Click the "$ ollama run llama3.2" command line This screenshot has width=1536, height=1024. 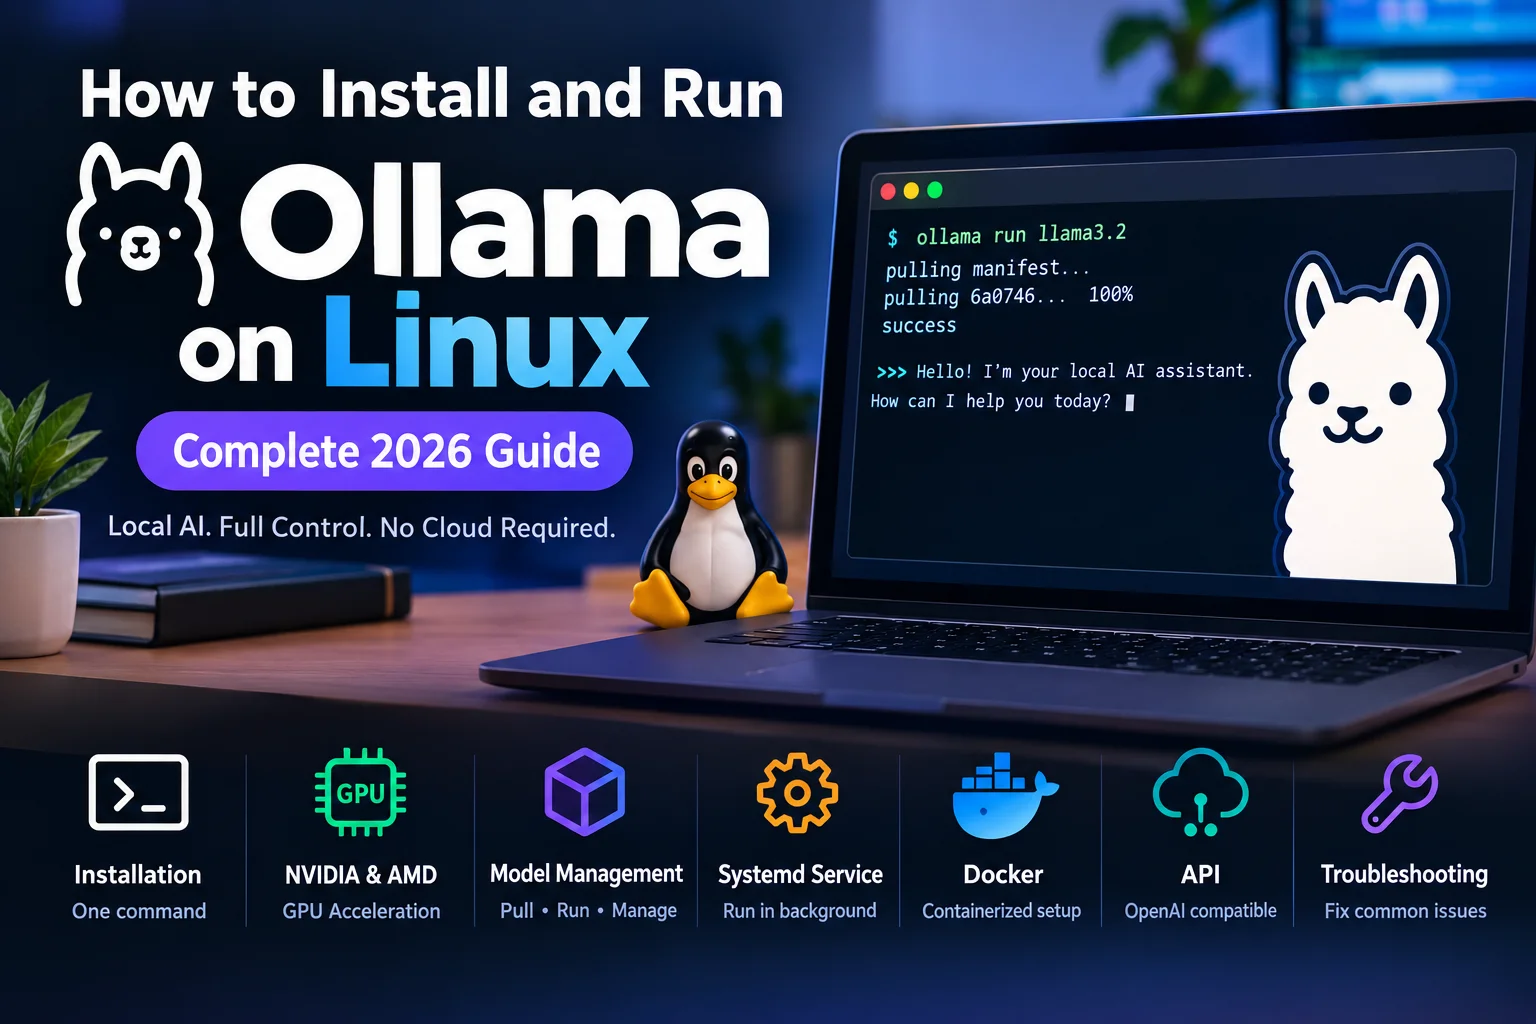[x=1006, y=235]
